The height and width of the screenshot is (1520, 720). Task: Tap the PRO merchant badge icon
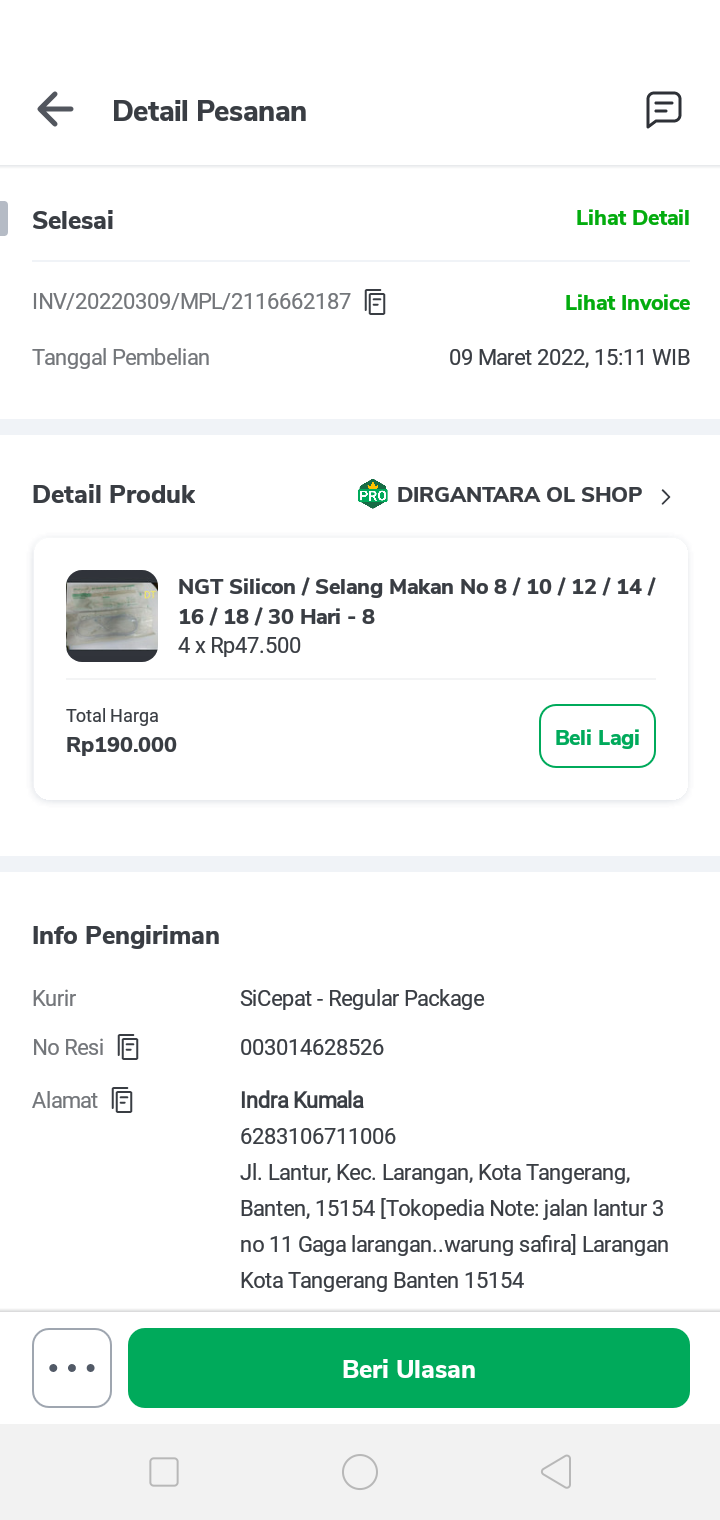pyautogui.click(x=372, y=494)
